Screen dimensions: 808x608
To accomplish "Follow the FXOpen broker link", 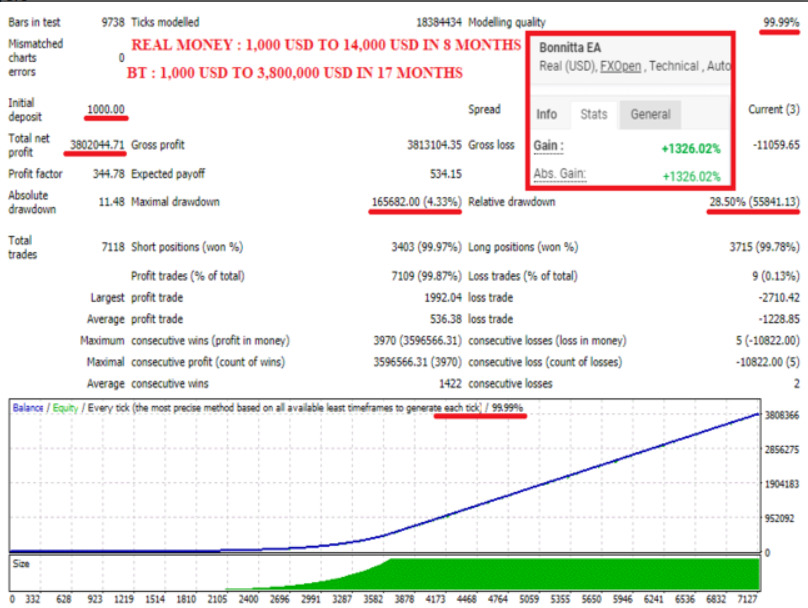I will click(x=620, y=66).
